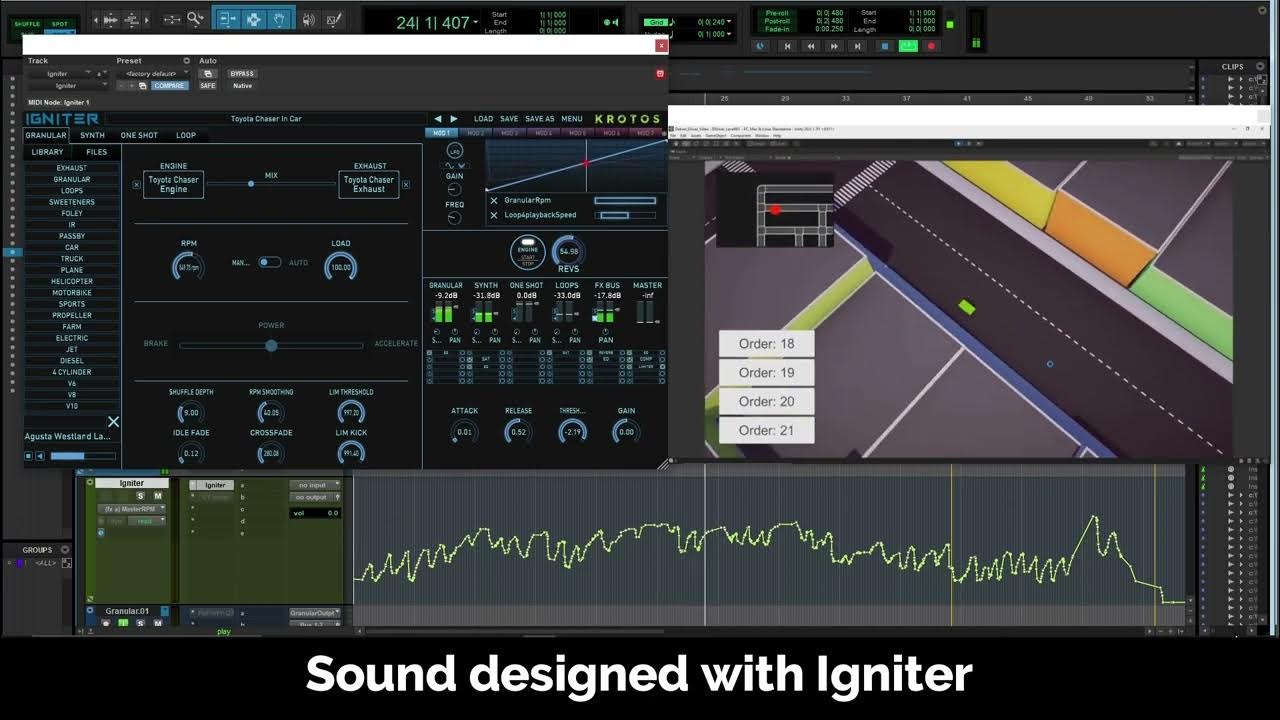The image size is (1280, 720).
Task: Select Toyota Chaser Engine slot
Action: point(173,184)
